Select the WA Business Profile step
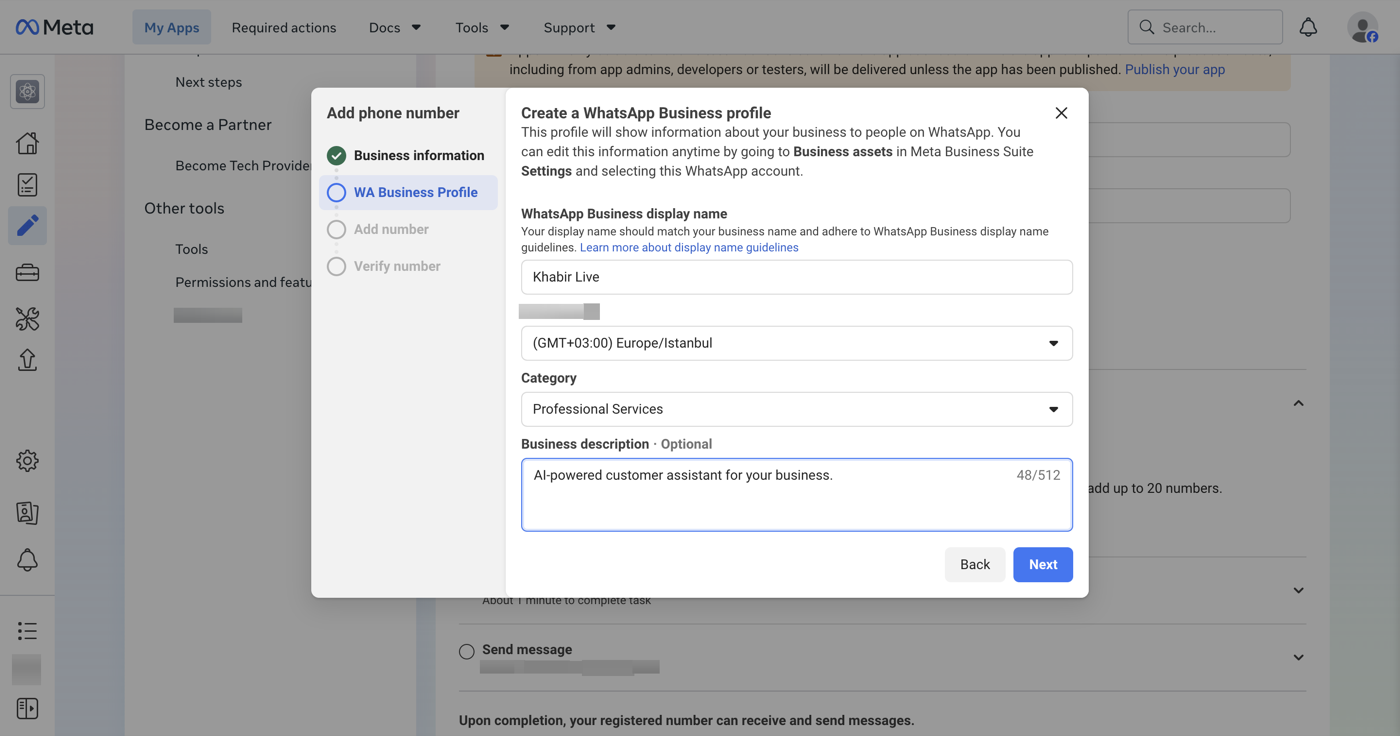This screenshot has width=1400, height=736. (x=408, y=192)
